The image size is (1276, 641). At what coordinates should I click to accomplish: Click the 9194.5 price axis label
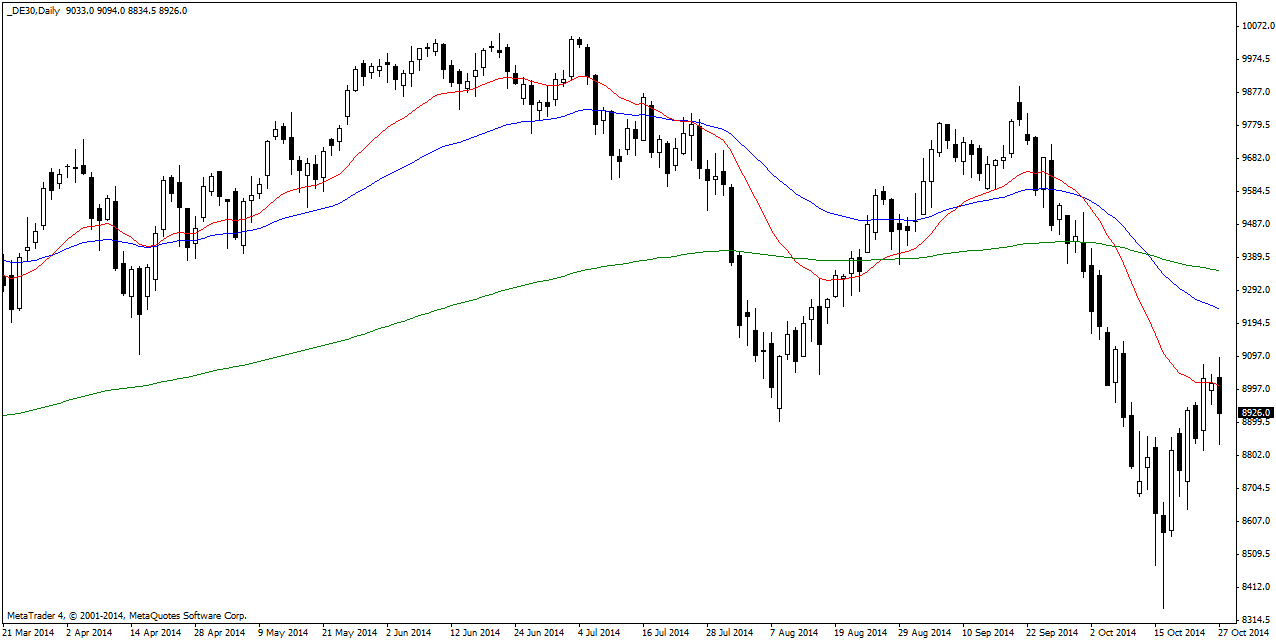(x=1256, y=323)
